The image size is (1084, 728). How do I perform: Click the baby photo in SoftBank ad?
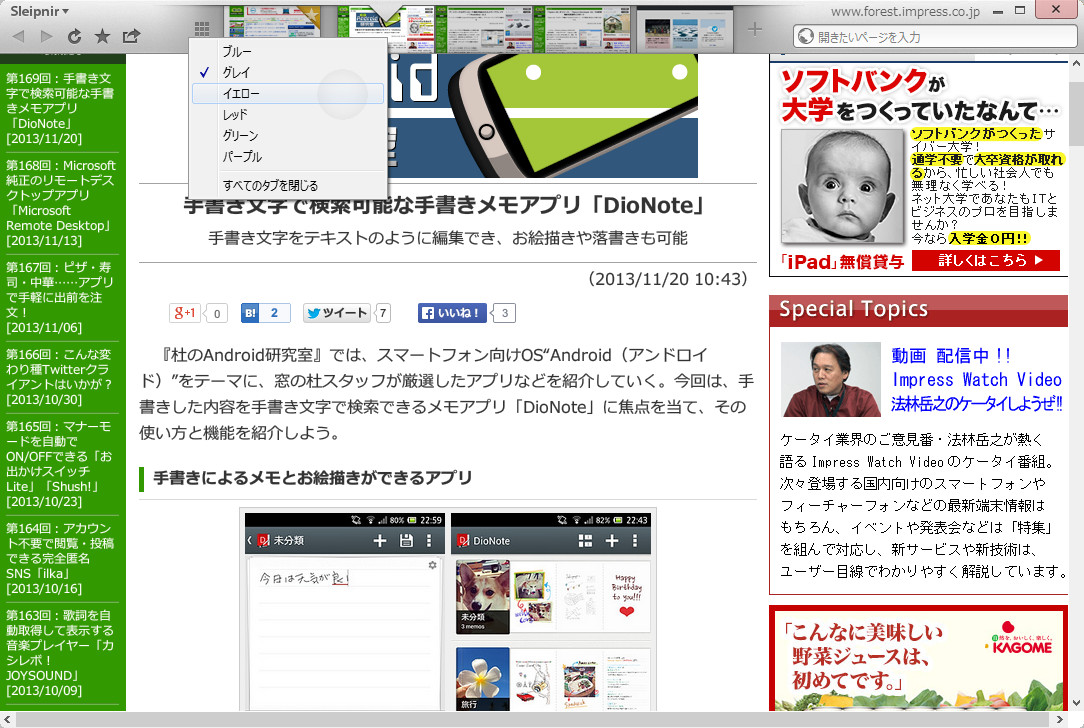(842, 186)
